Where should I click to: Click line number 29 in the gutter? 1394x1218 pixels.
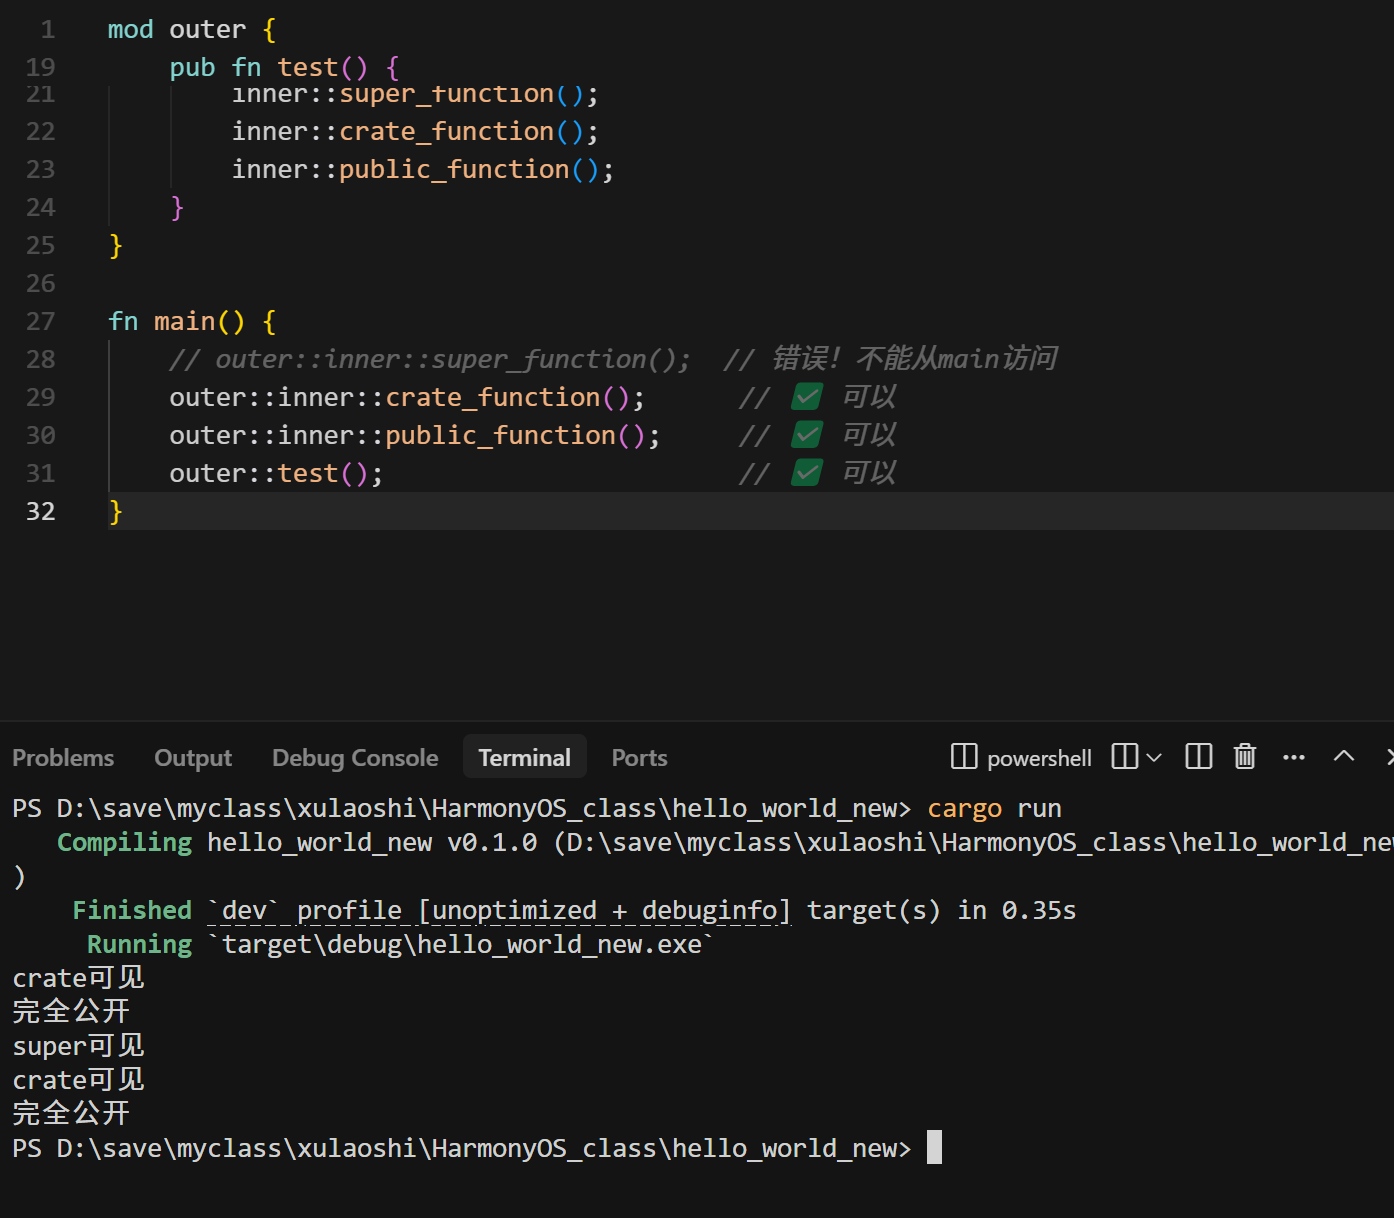click(41, 397)
